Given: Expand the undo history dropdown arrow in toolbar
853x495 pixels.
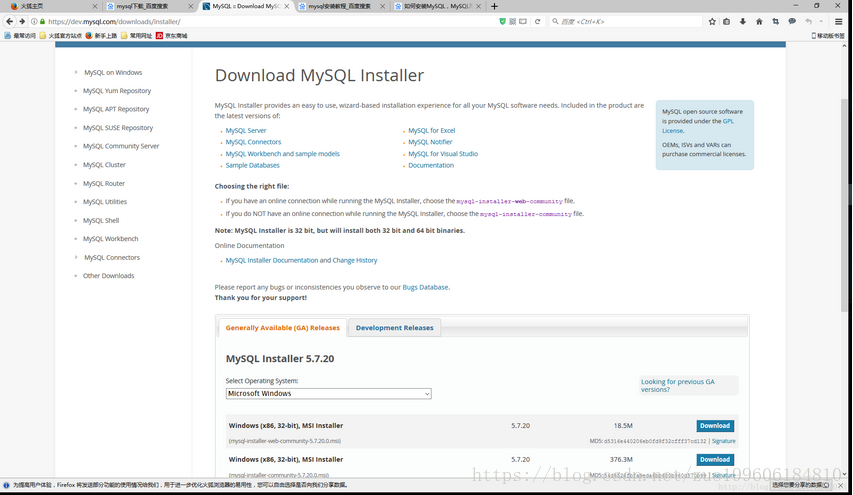Looking at the screenshot, I should (821, 22).
